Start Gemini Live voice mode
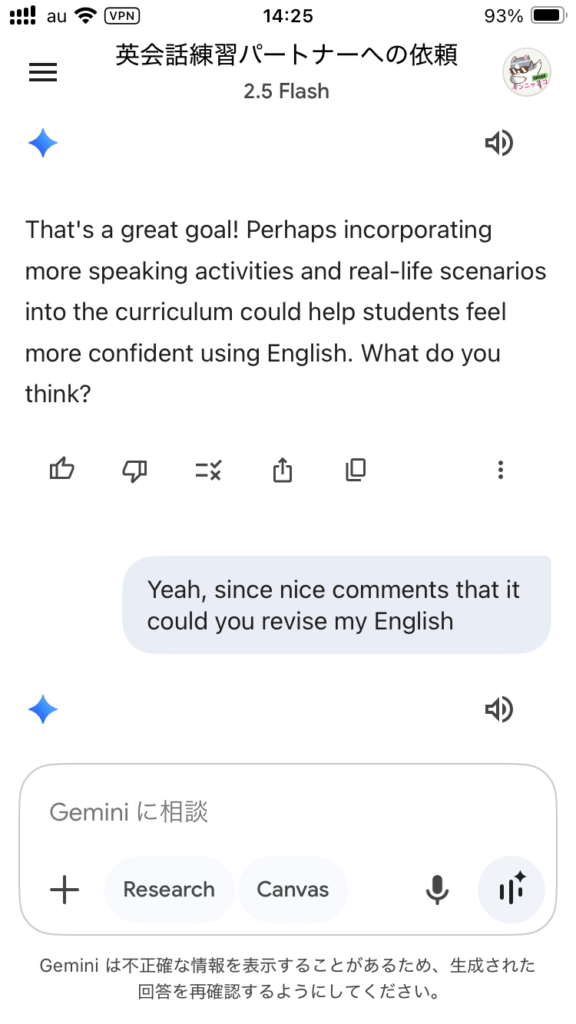Screen dimensions: 576x1024 tap(511, 889)
